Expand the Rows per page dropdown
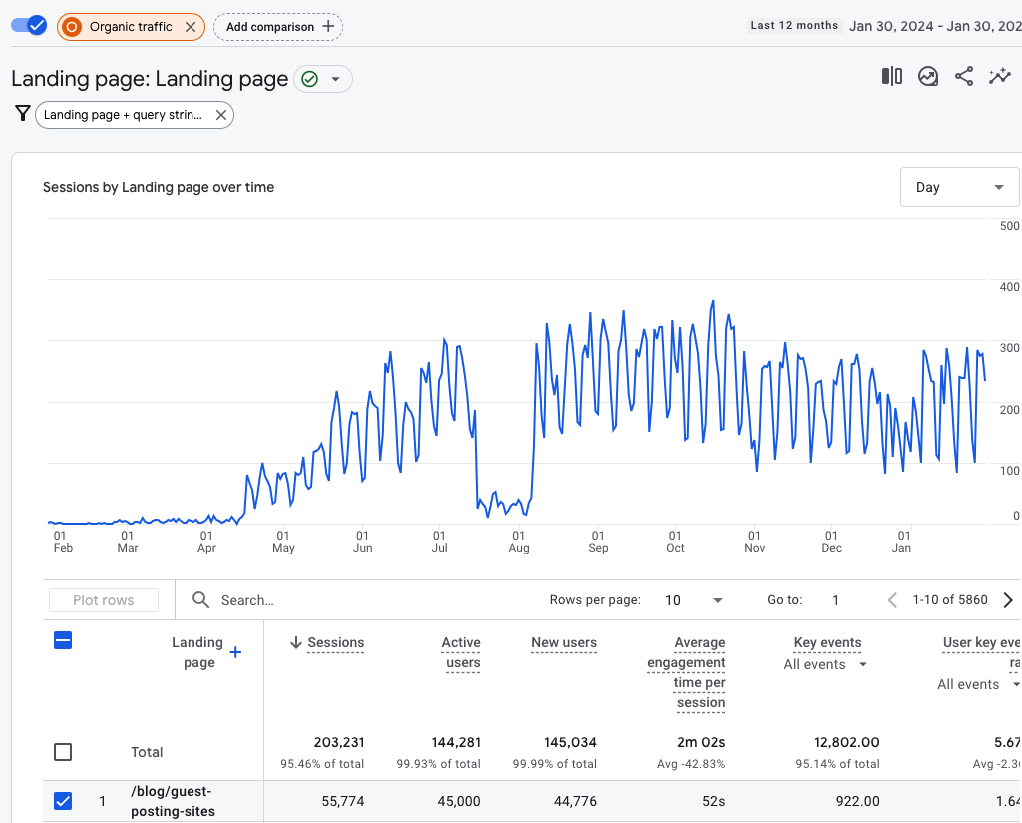 pyautogui.click(x=694, y=600)
